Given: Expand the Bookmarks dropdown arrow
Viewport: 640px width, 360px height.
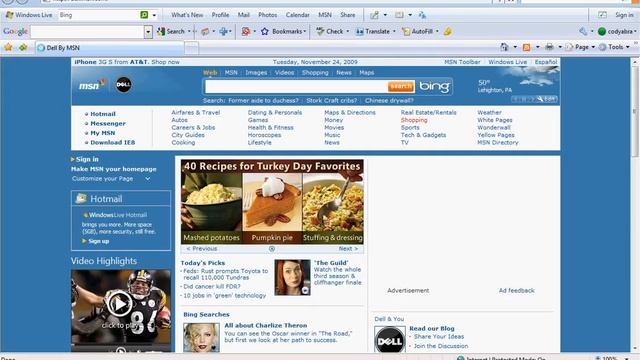Looking at the screenshot, I should click(x=305, y=31).
